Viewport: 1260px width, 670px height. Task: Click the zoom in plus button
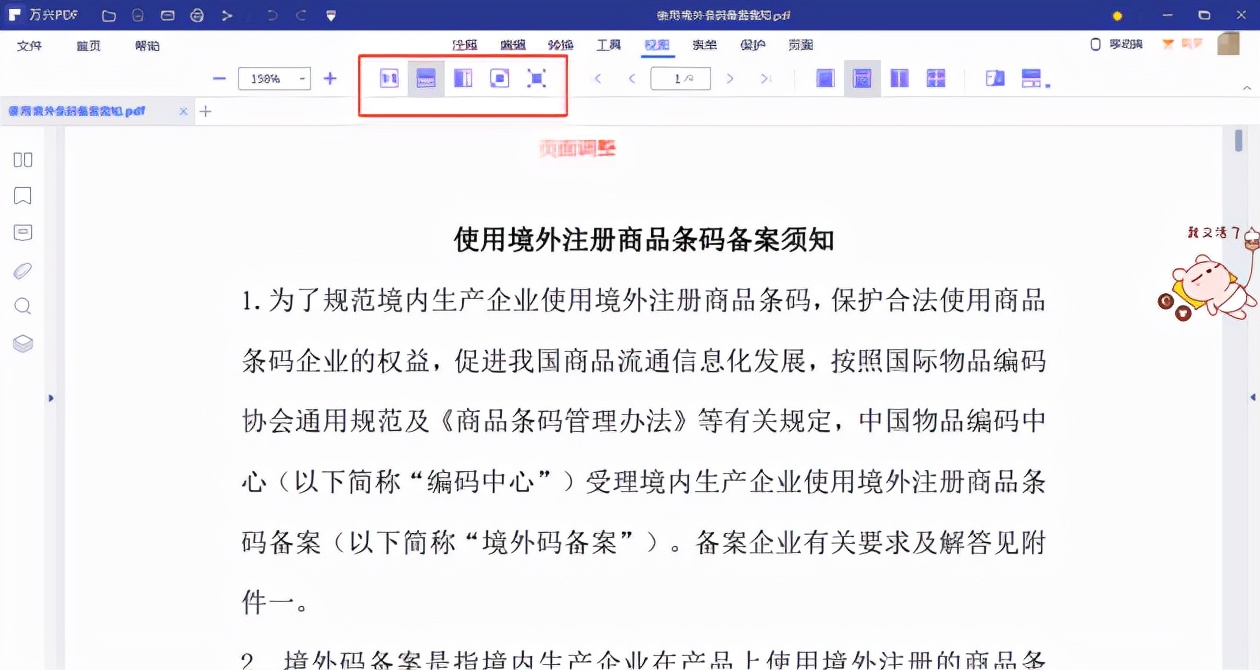330,77
